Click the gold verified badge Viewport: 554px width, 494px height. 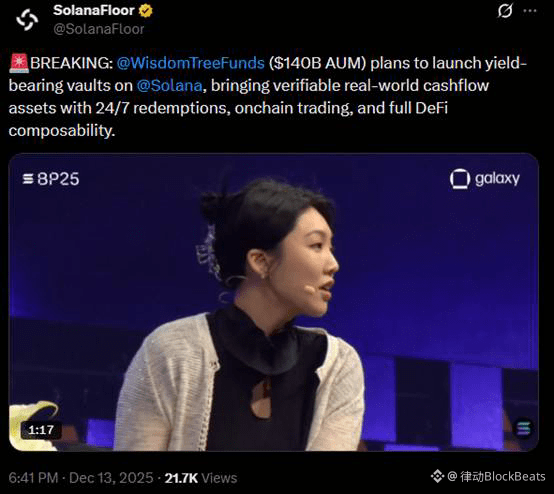(145, 11)
